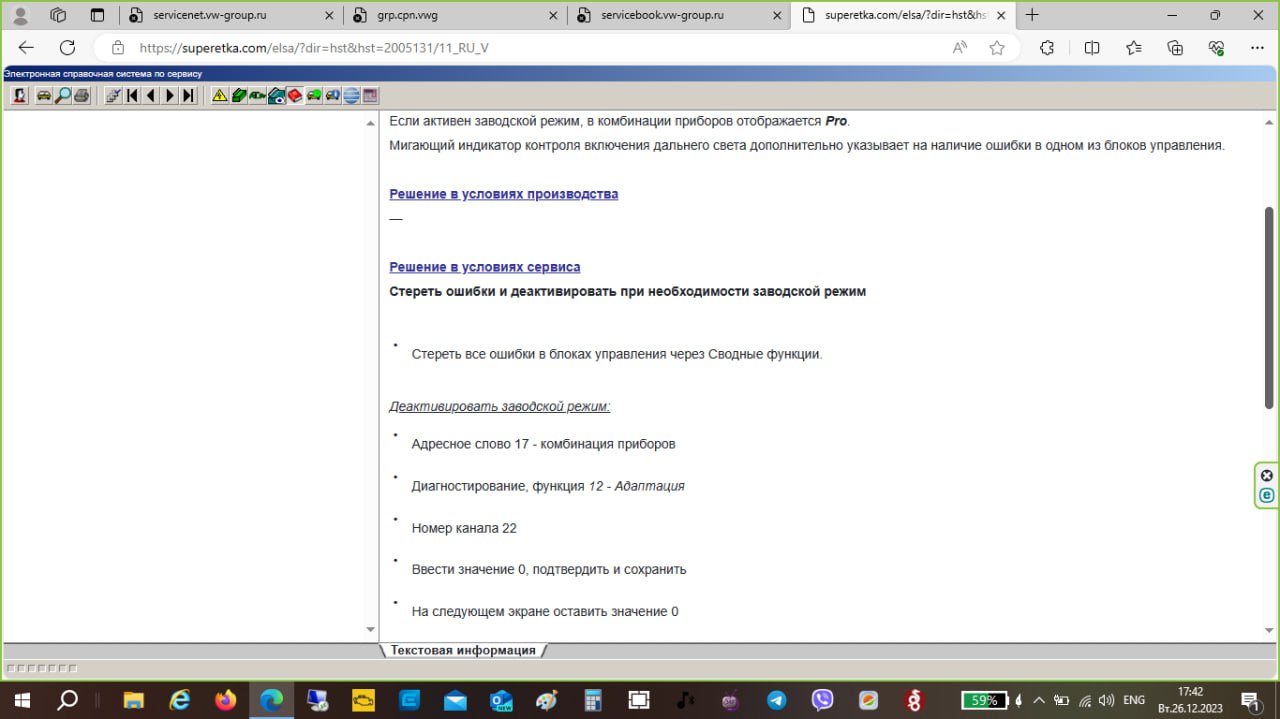Jump to last page arrow
Image resolution: width=1280 pixels, height=719 pixels.
point(189,95)
